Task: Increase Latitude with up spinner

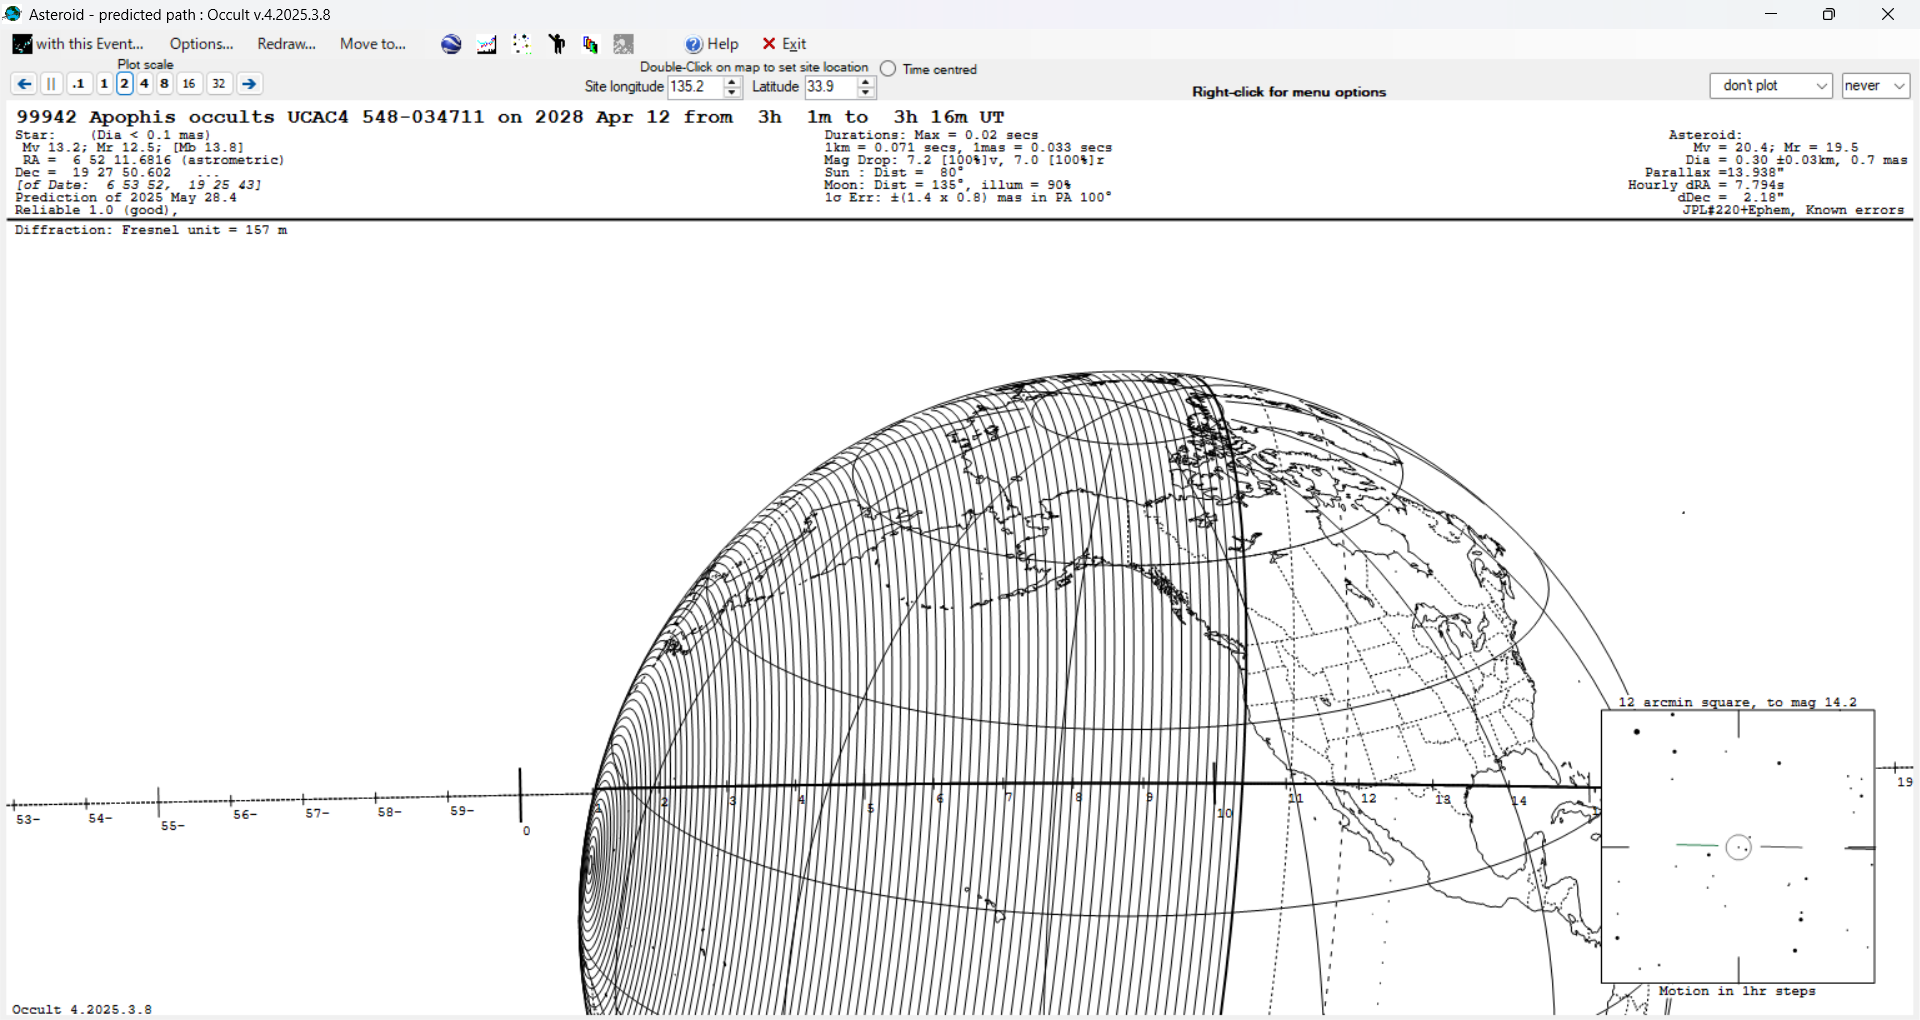Action: (x=866, y=82)
